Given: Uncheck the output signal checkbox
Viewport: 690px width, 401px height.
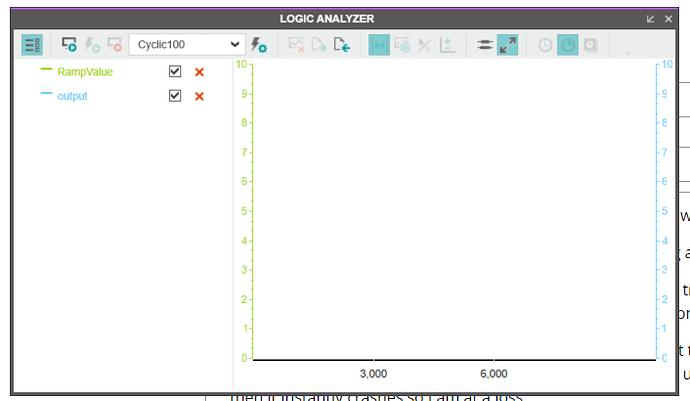Looking at the screenshot, I should point(175,96).
